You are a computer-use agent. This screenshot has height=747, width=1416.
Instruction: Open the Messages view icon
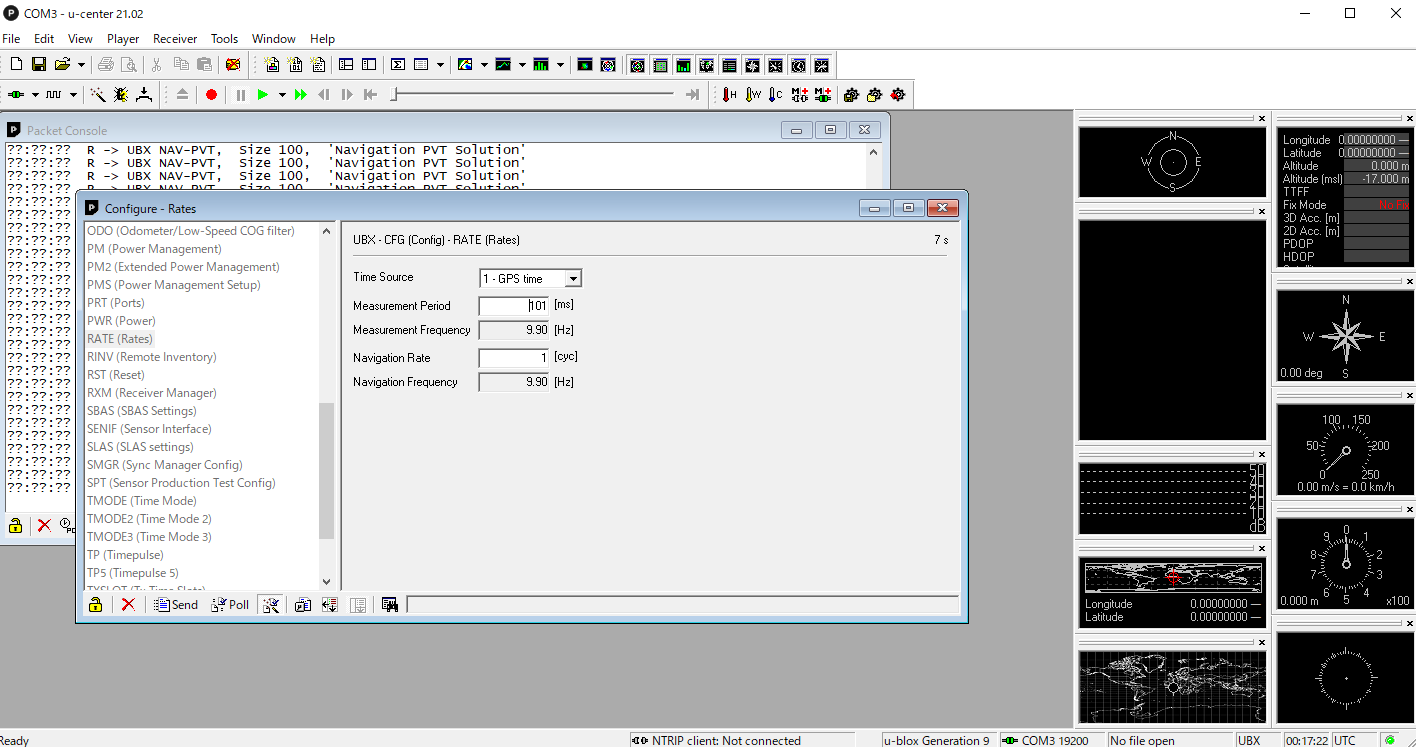[x=346, y=64]
